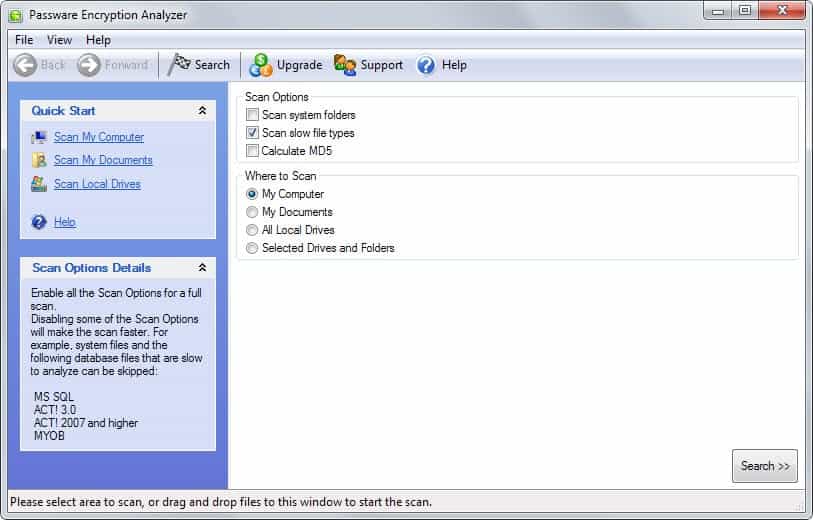Choose Selected Drives and Folders option
This screenshot has height=520, width=813.
click(x=252, y=248)
